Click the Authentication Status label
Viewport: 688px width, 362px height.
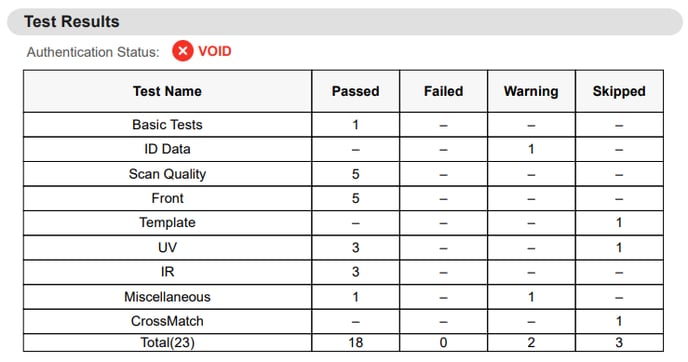click(x=93, y=52)
